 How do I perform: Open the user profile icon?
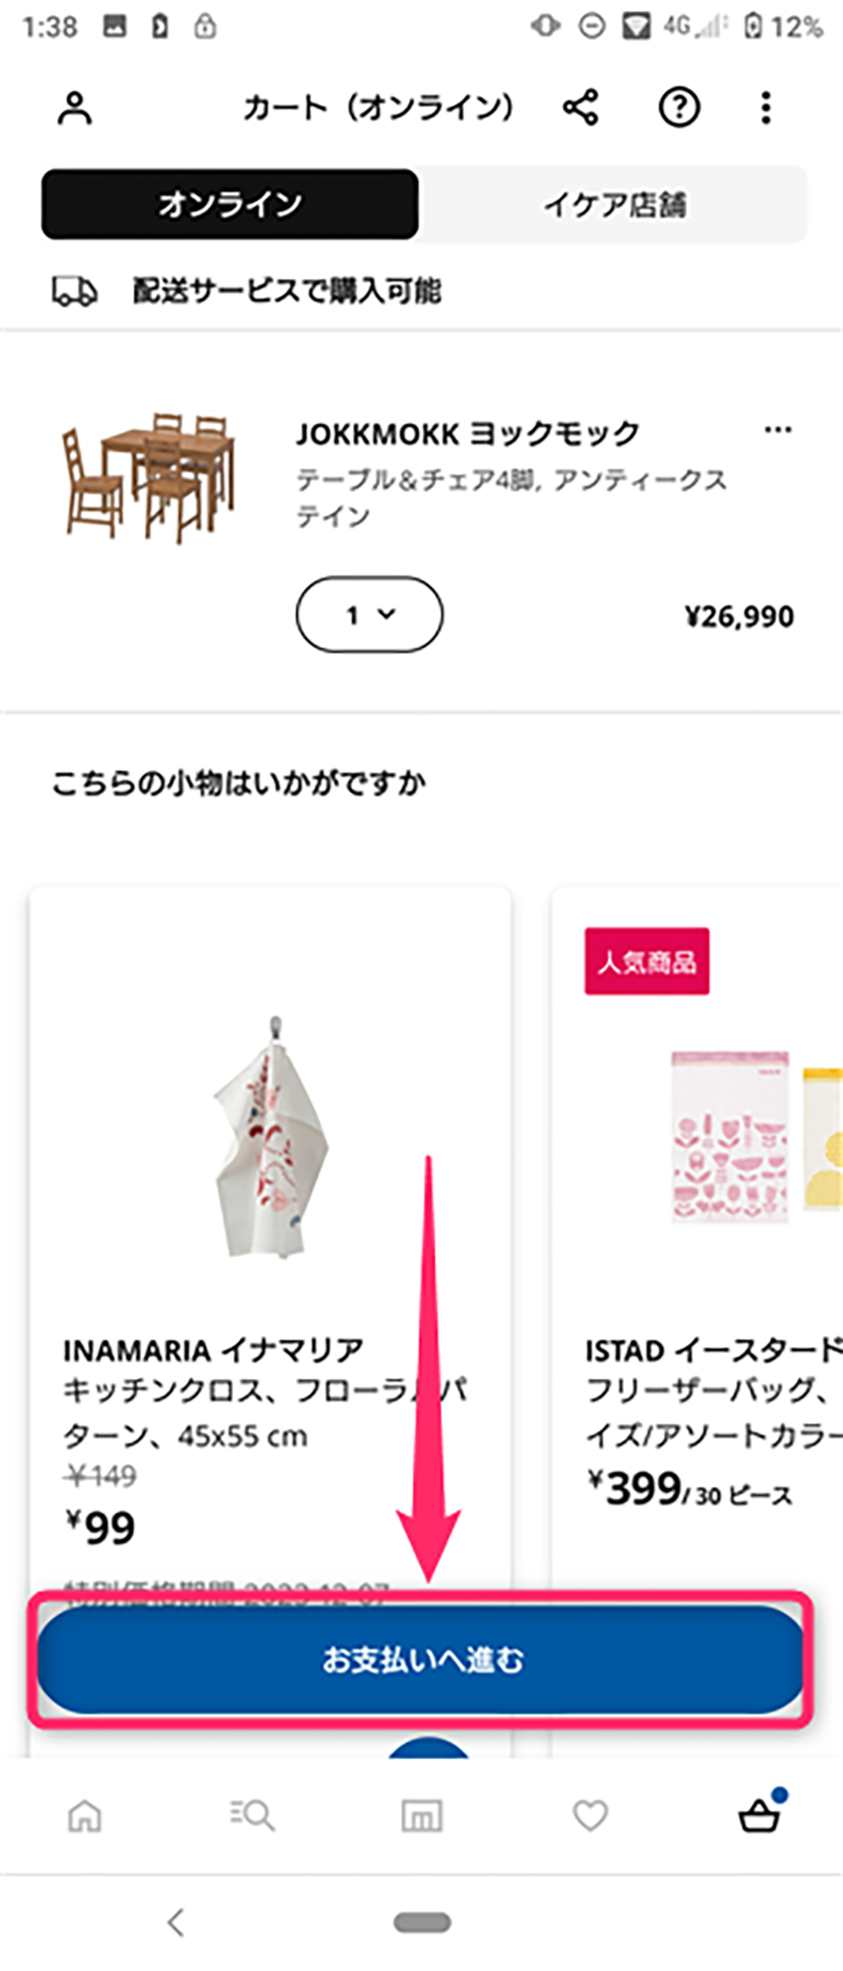tap(74, 107)
